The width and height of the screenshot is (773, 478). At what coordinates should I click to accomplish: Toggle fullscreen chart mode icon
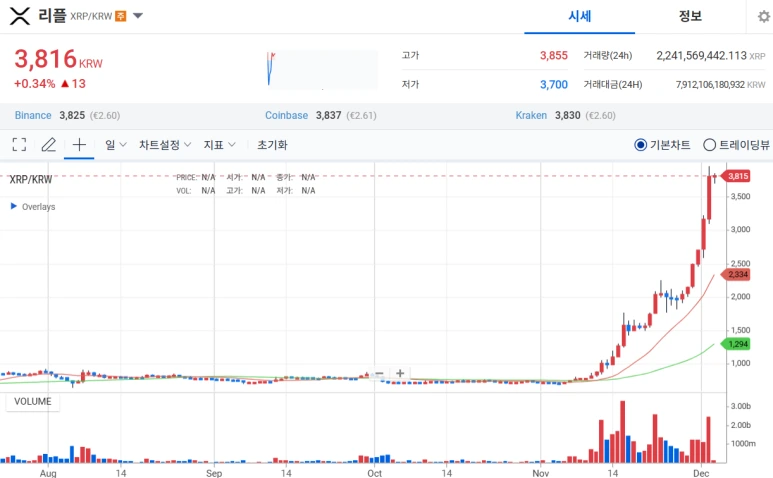tap(19, 144)
